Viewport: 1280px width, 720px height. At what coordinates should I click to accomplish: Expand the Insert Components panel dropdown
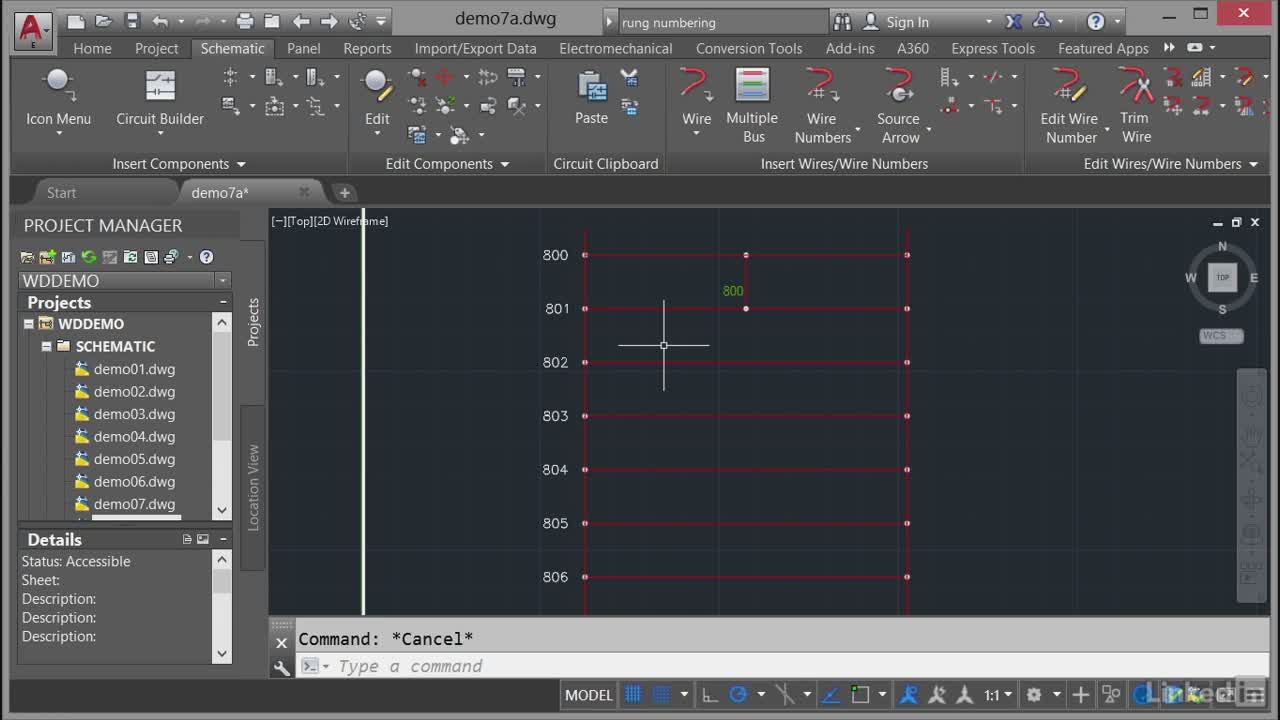coord(241,164)
